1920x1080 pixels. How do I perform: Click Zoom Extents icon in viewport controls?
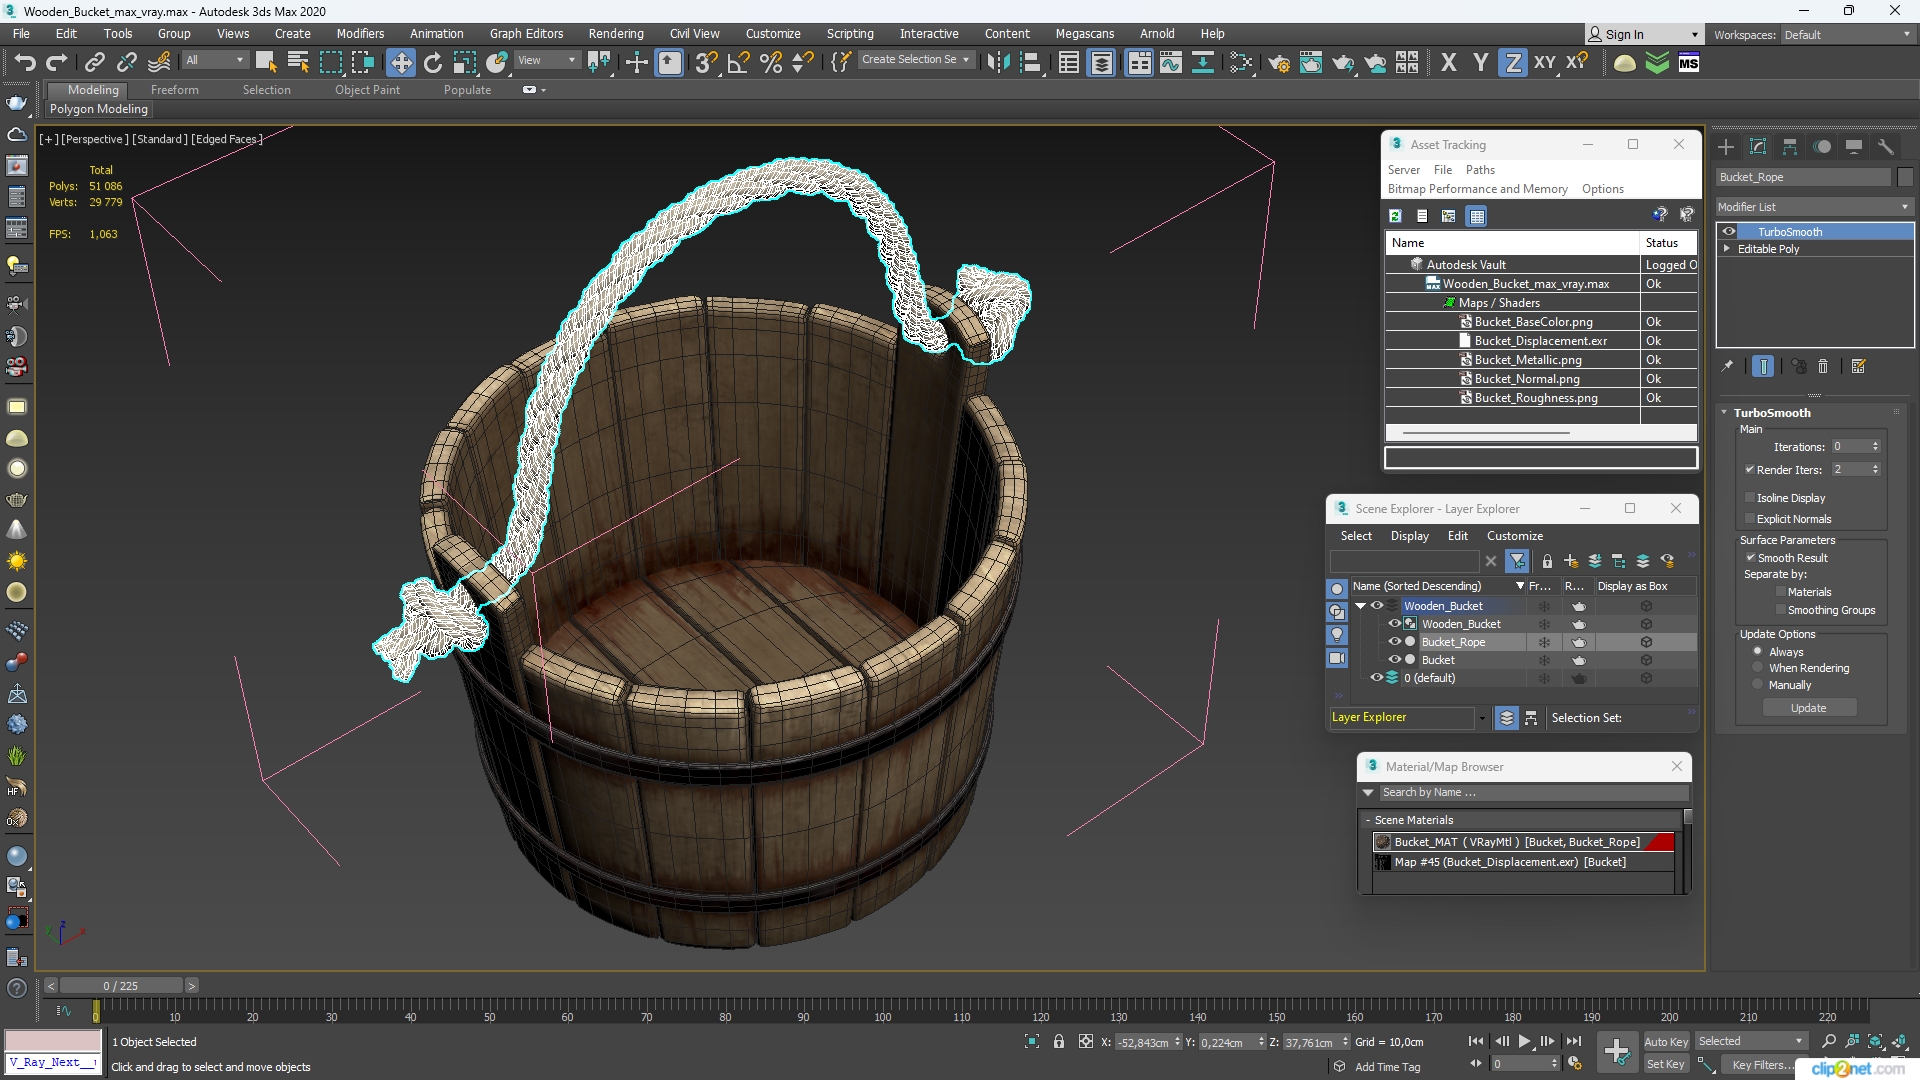[x=1876, y=1042]
